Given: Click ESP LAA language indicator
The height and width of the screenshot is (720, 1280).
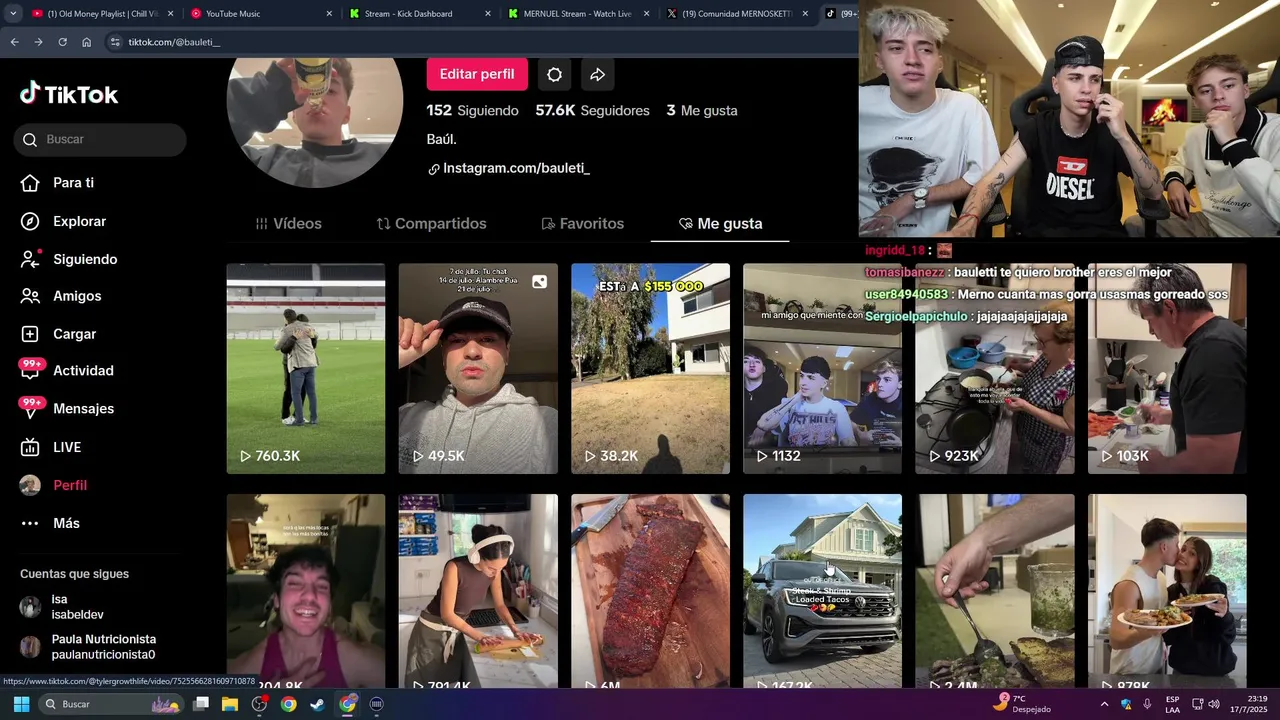Looking at the screenshot, I should (x=1172, y=704).
